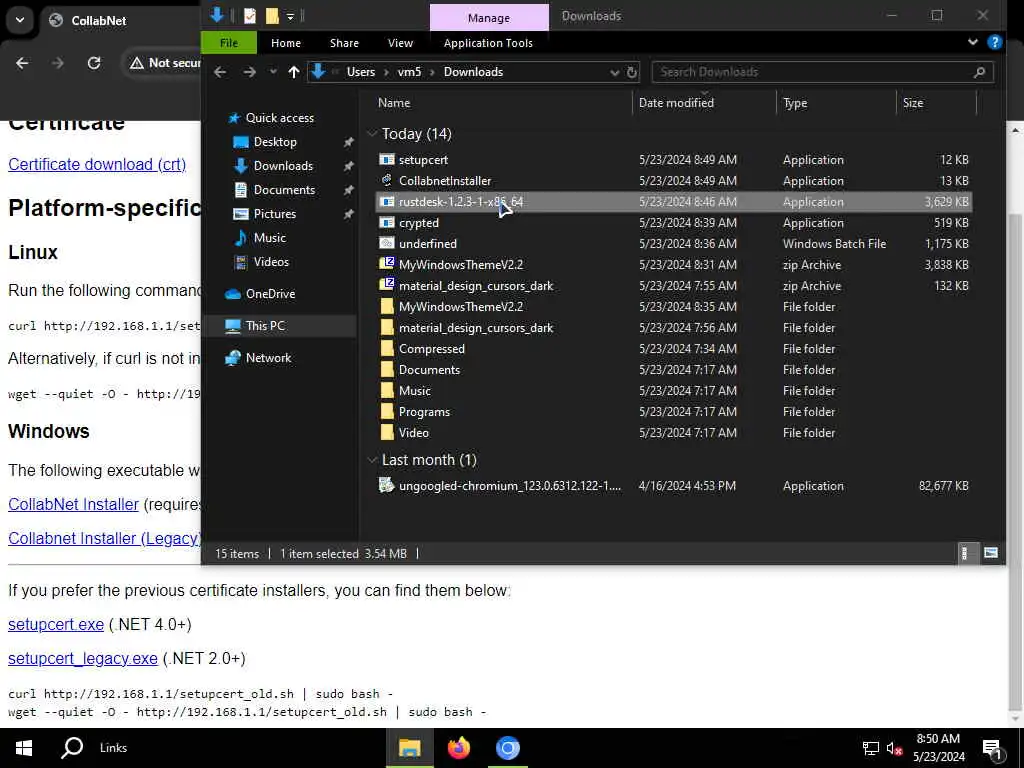
Task: Sort files by the Name column
Action: click(394, 103)
